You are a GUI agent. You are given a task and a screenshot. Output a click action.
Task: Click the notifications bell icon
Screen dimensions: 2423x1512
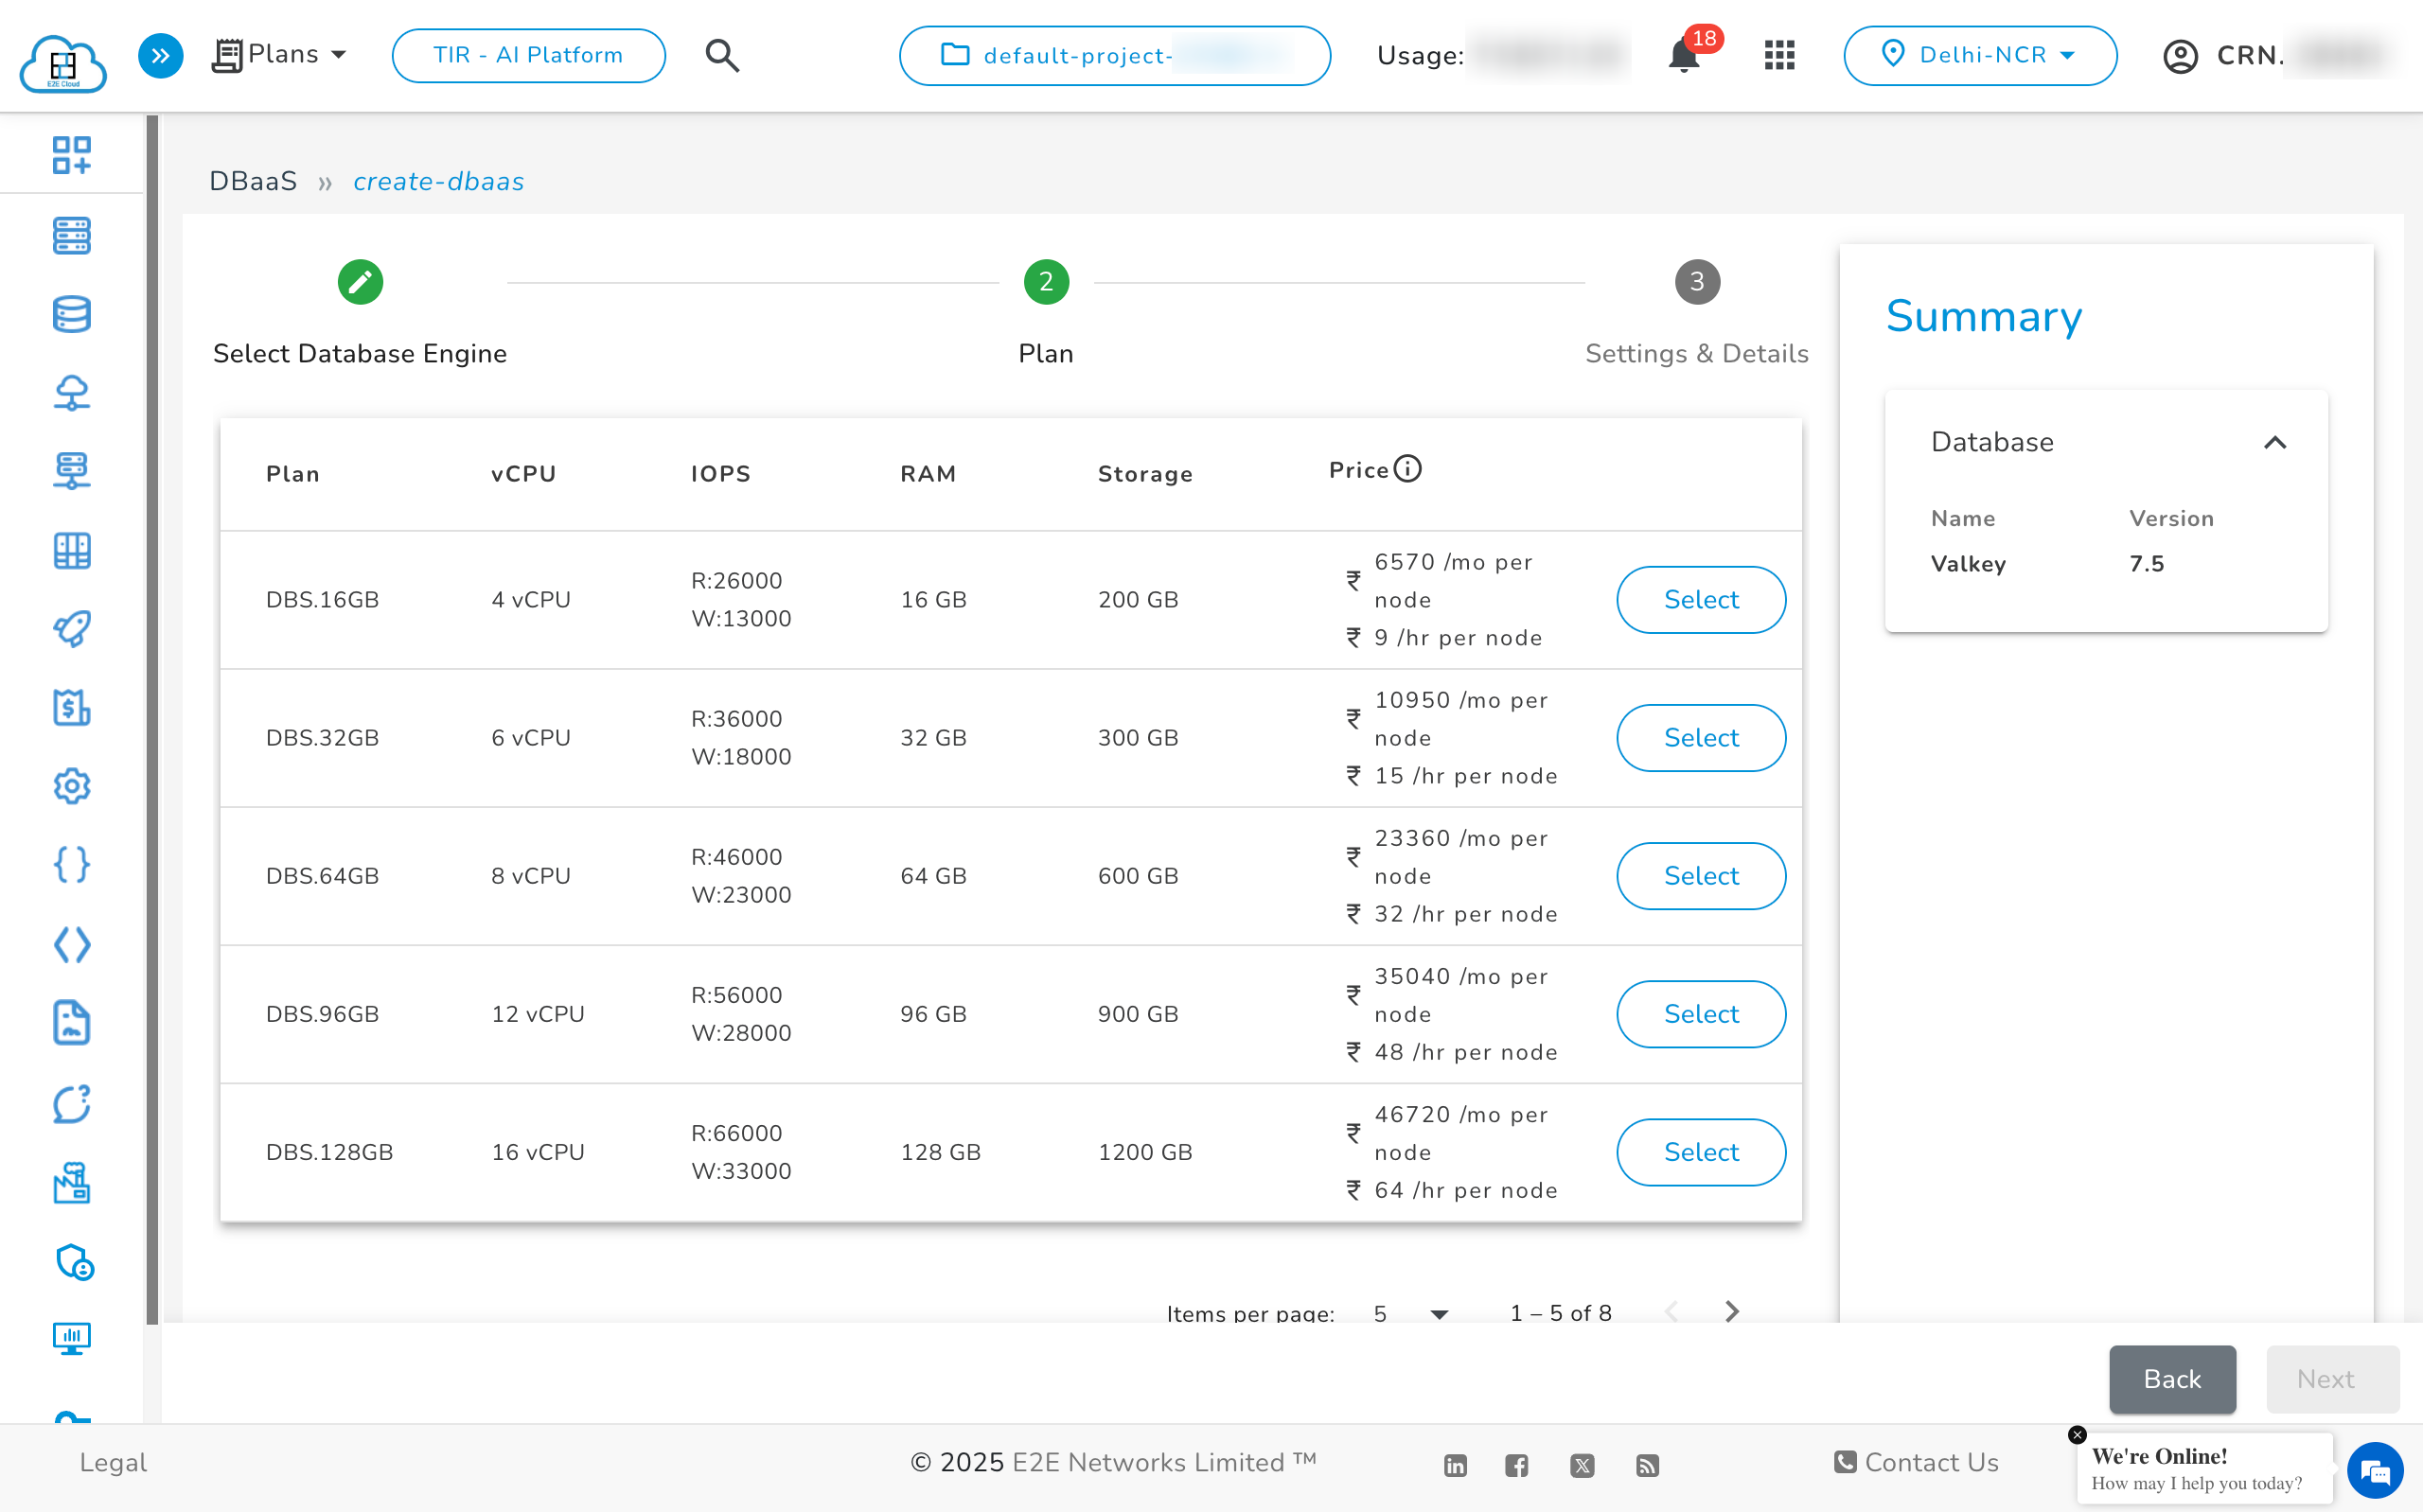[x=1684, y=56]
